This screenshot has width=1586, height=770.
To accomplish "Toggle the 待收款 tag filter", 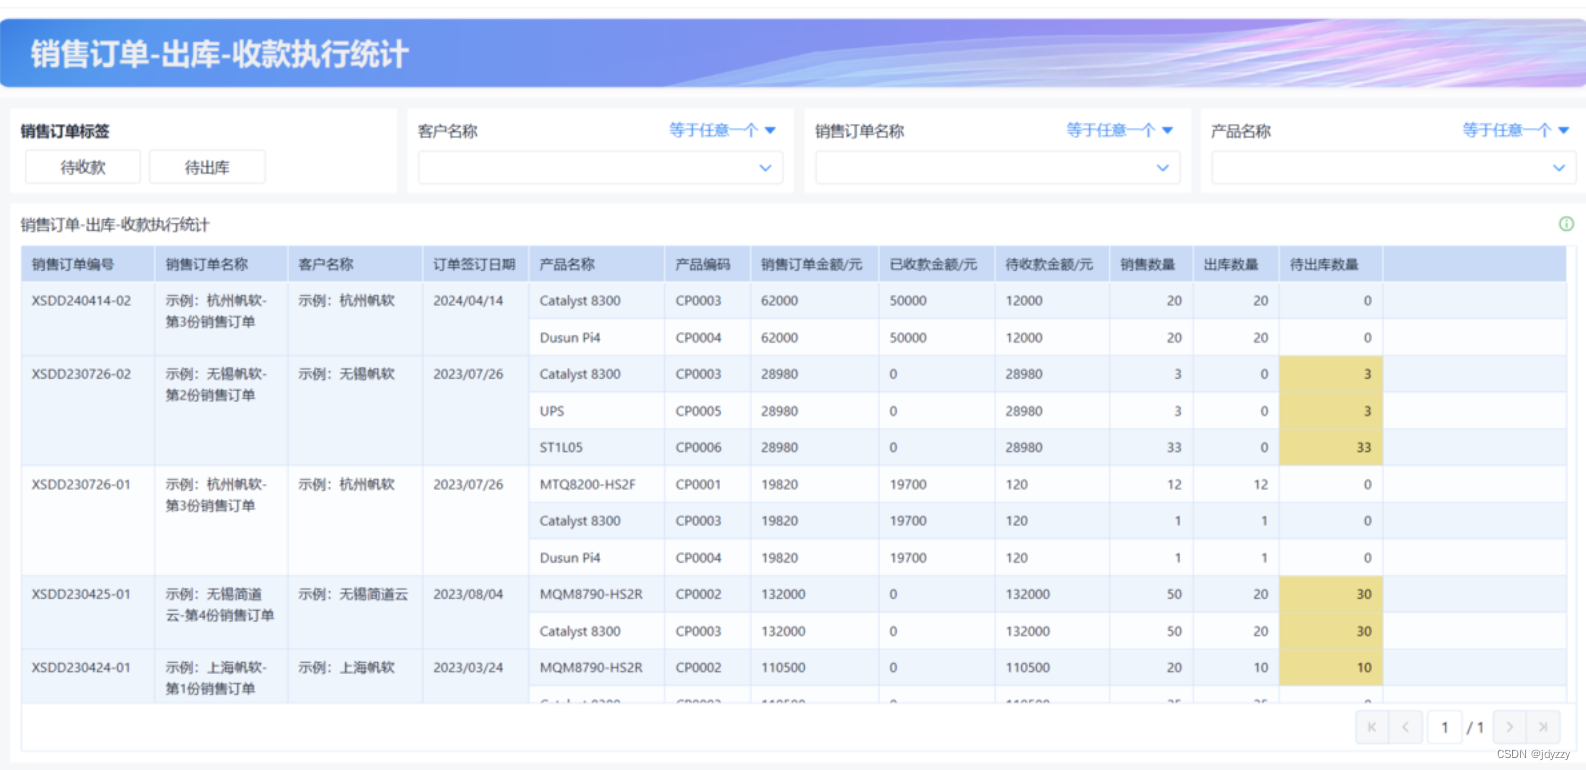I will point(83,167).
